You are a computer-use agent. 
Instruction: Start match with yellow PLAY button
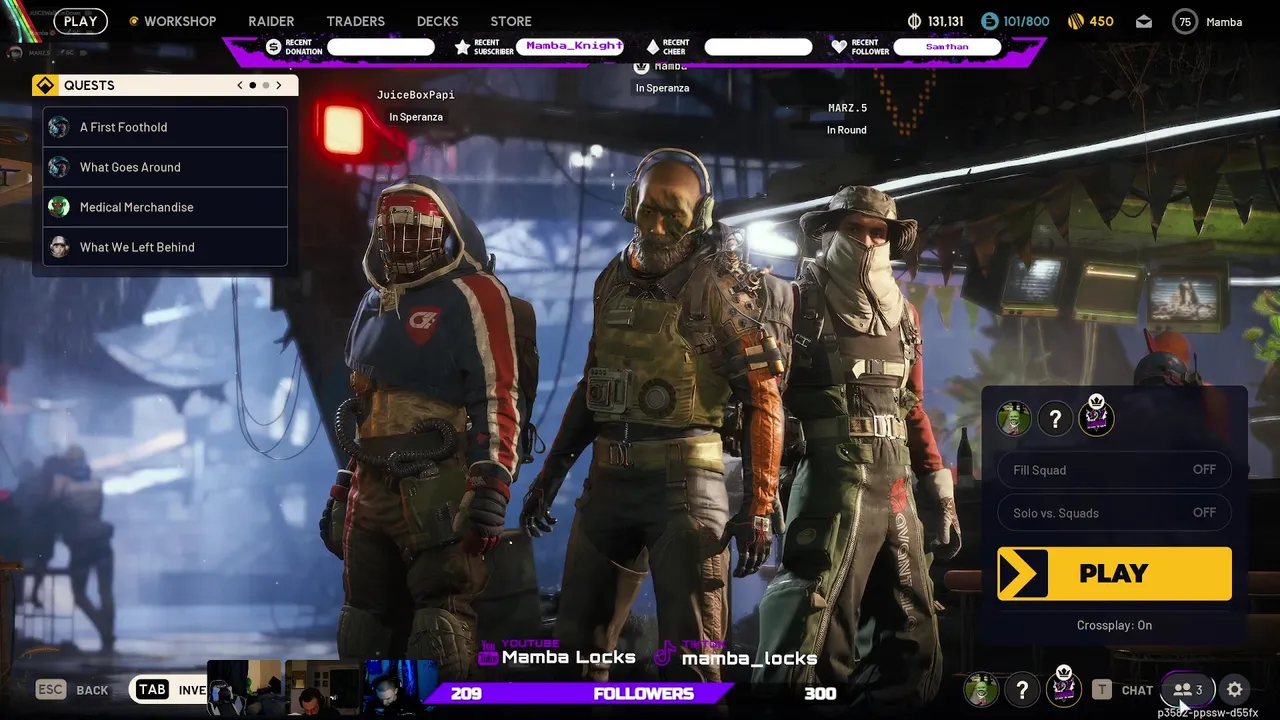tap(1114, 573)
